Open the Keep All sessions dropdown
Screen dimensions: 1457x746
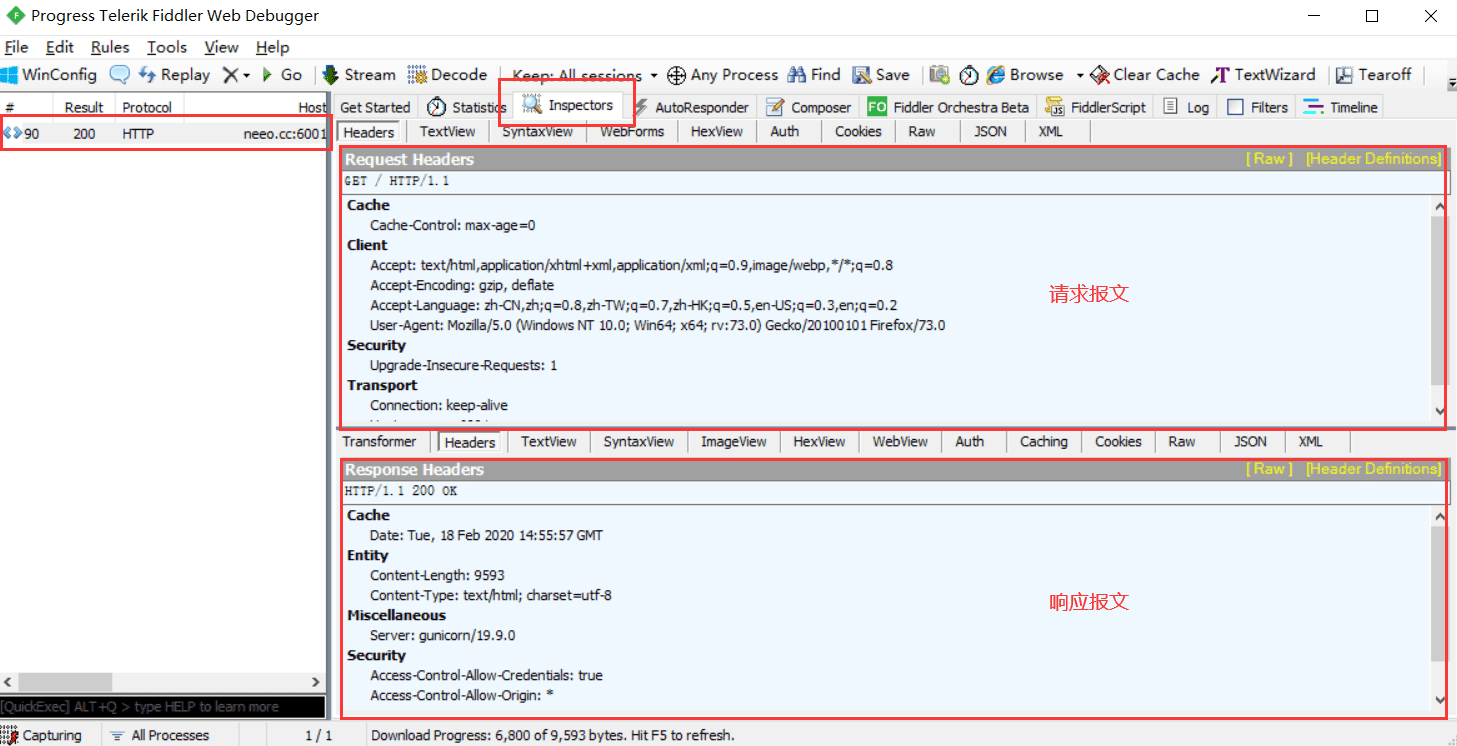click(585, 75)
